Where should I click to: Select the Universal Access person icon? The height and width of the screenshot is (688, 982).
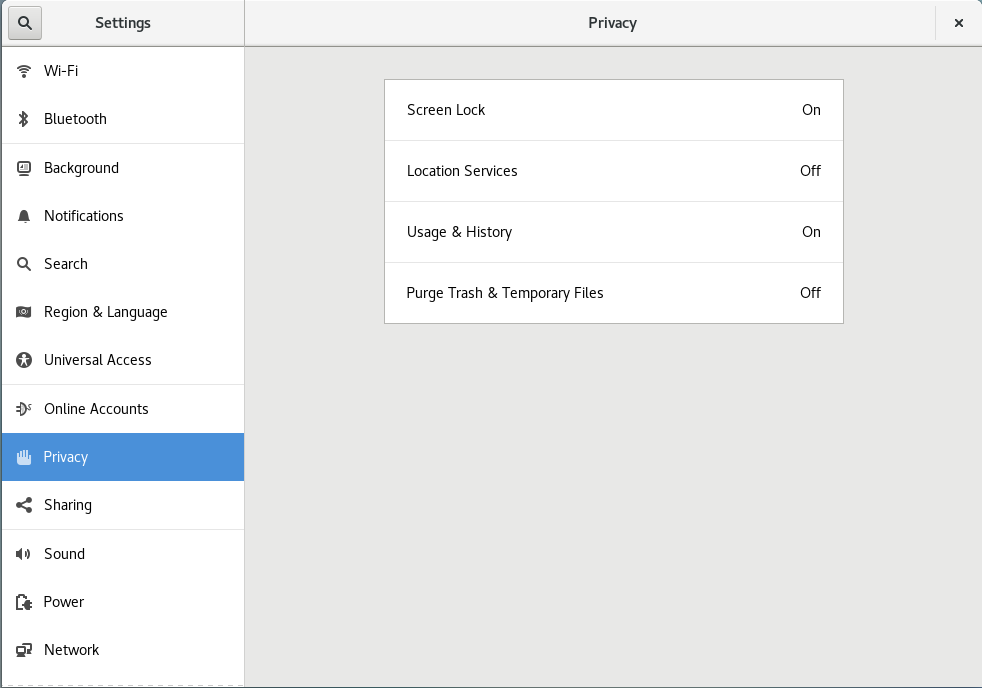click(24, 360)
